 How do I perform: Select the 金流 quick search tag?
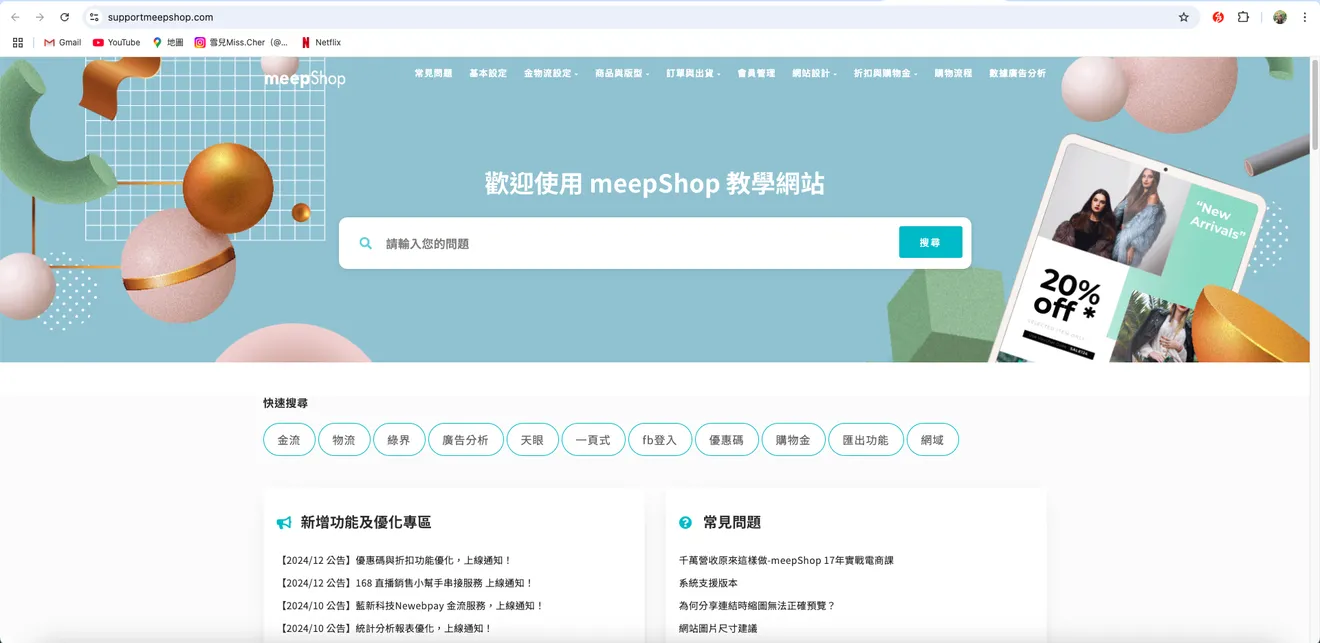click(289, 440)
